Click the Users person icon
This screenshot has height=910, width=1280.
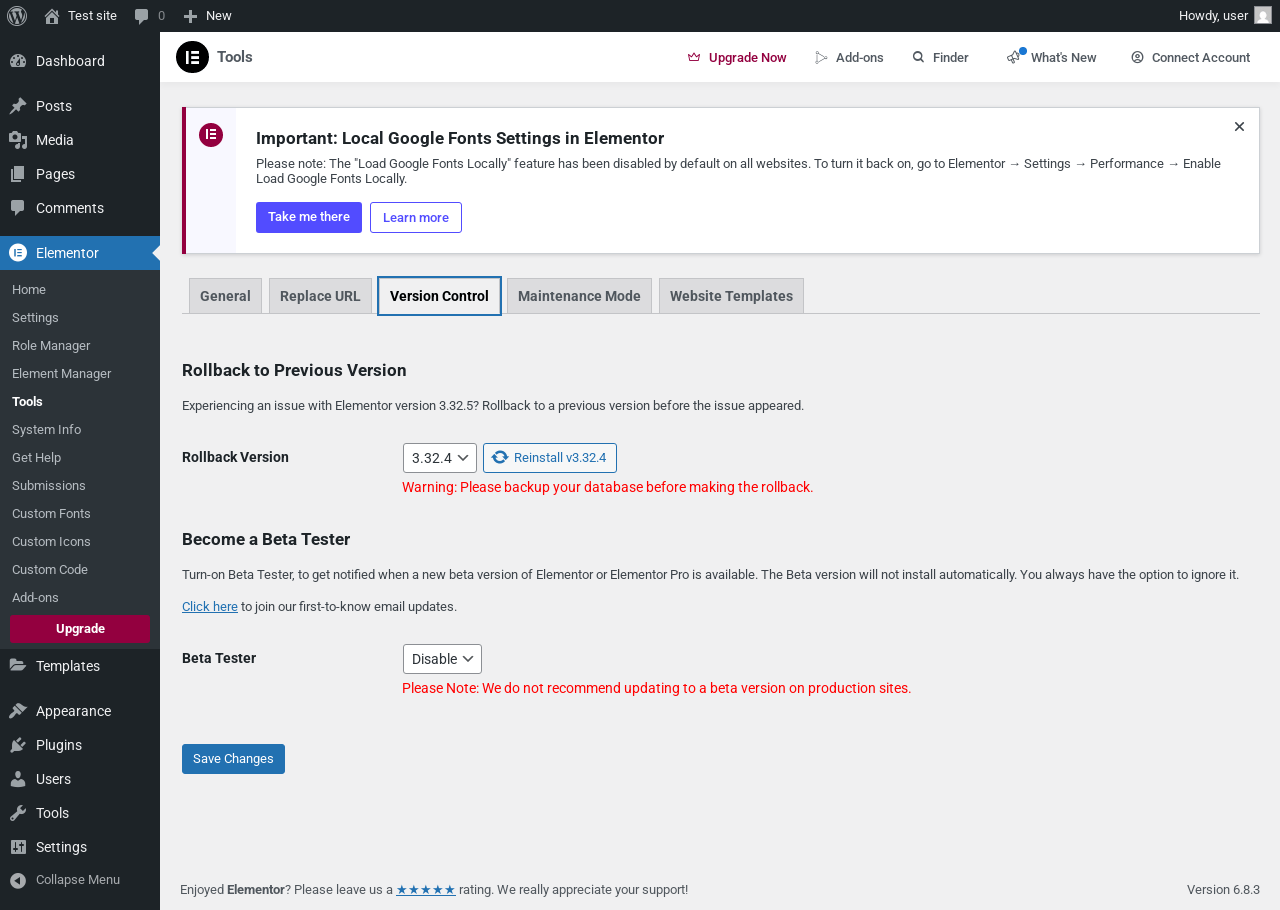tap(18, 779)
